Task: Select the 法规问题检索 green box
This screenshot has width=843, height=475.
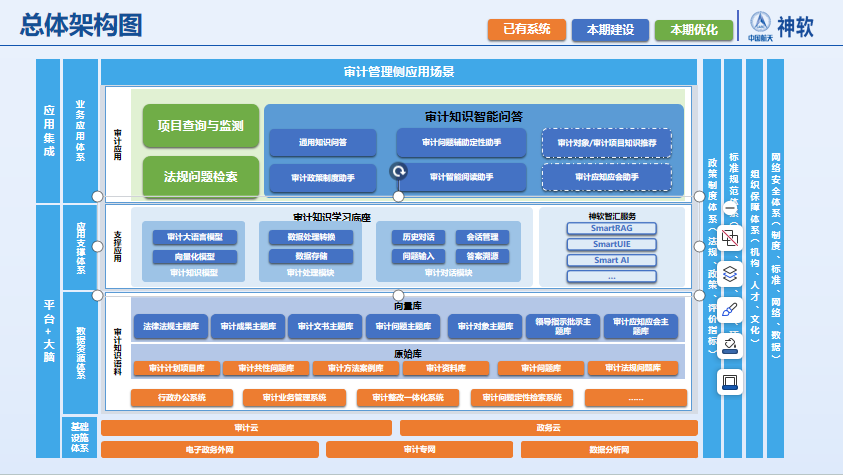Action: (x=201, y=177)
